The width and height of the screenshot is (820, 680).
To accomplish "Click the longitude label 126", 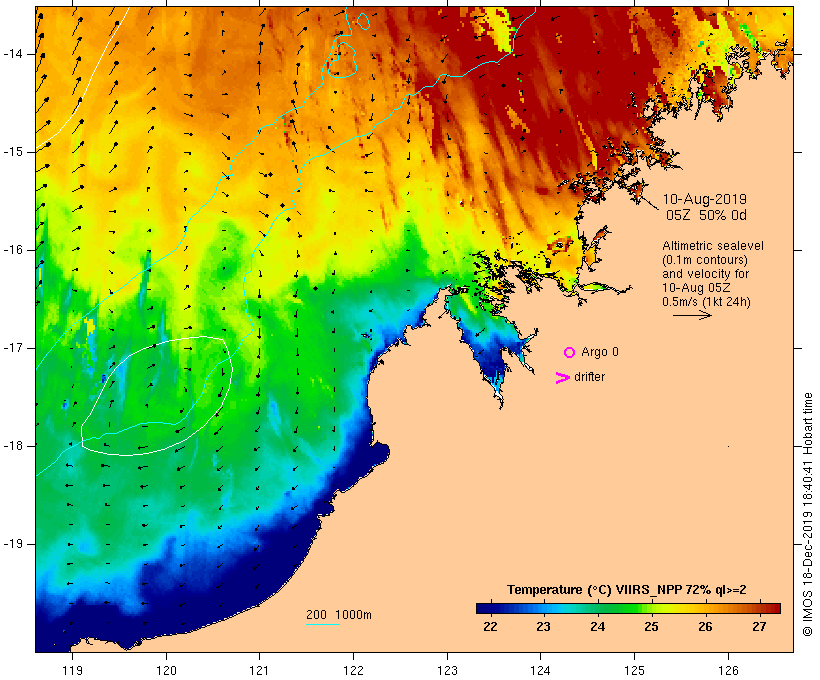I will [728, 670].
